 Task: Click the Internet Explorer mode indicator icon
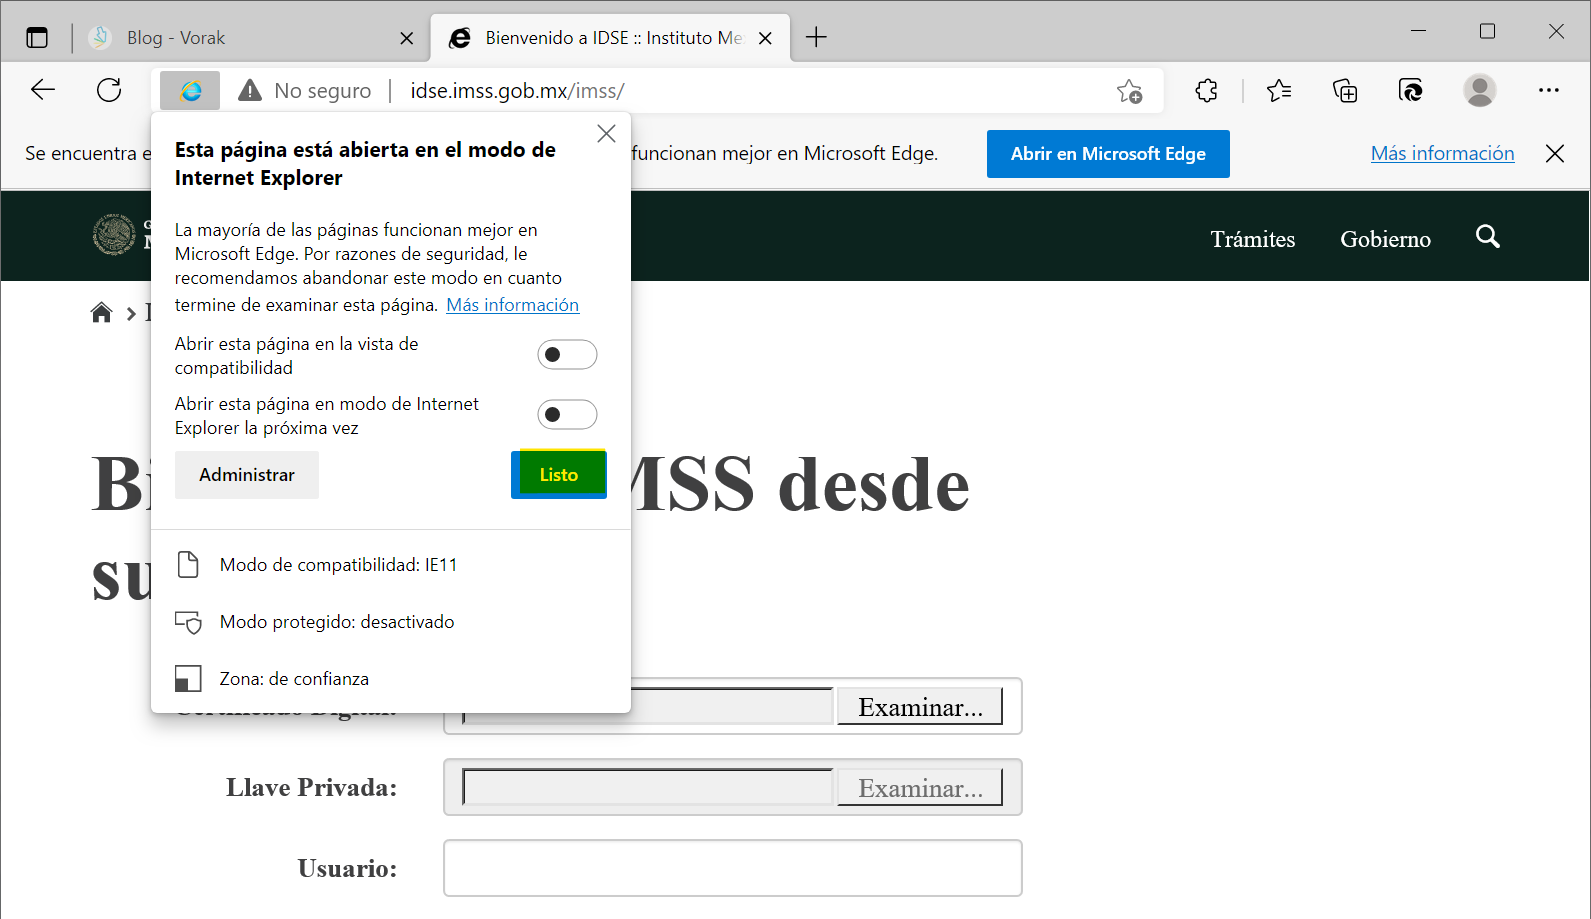[190, 91]
